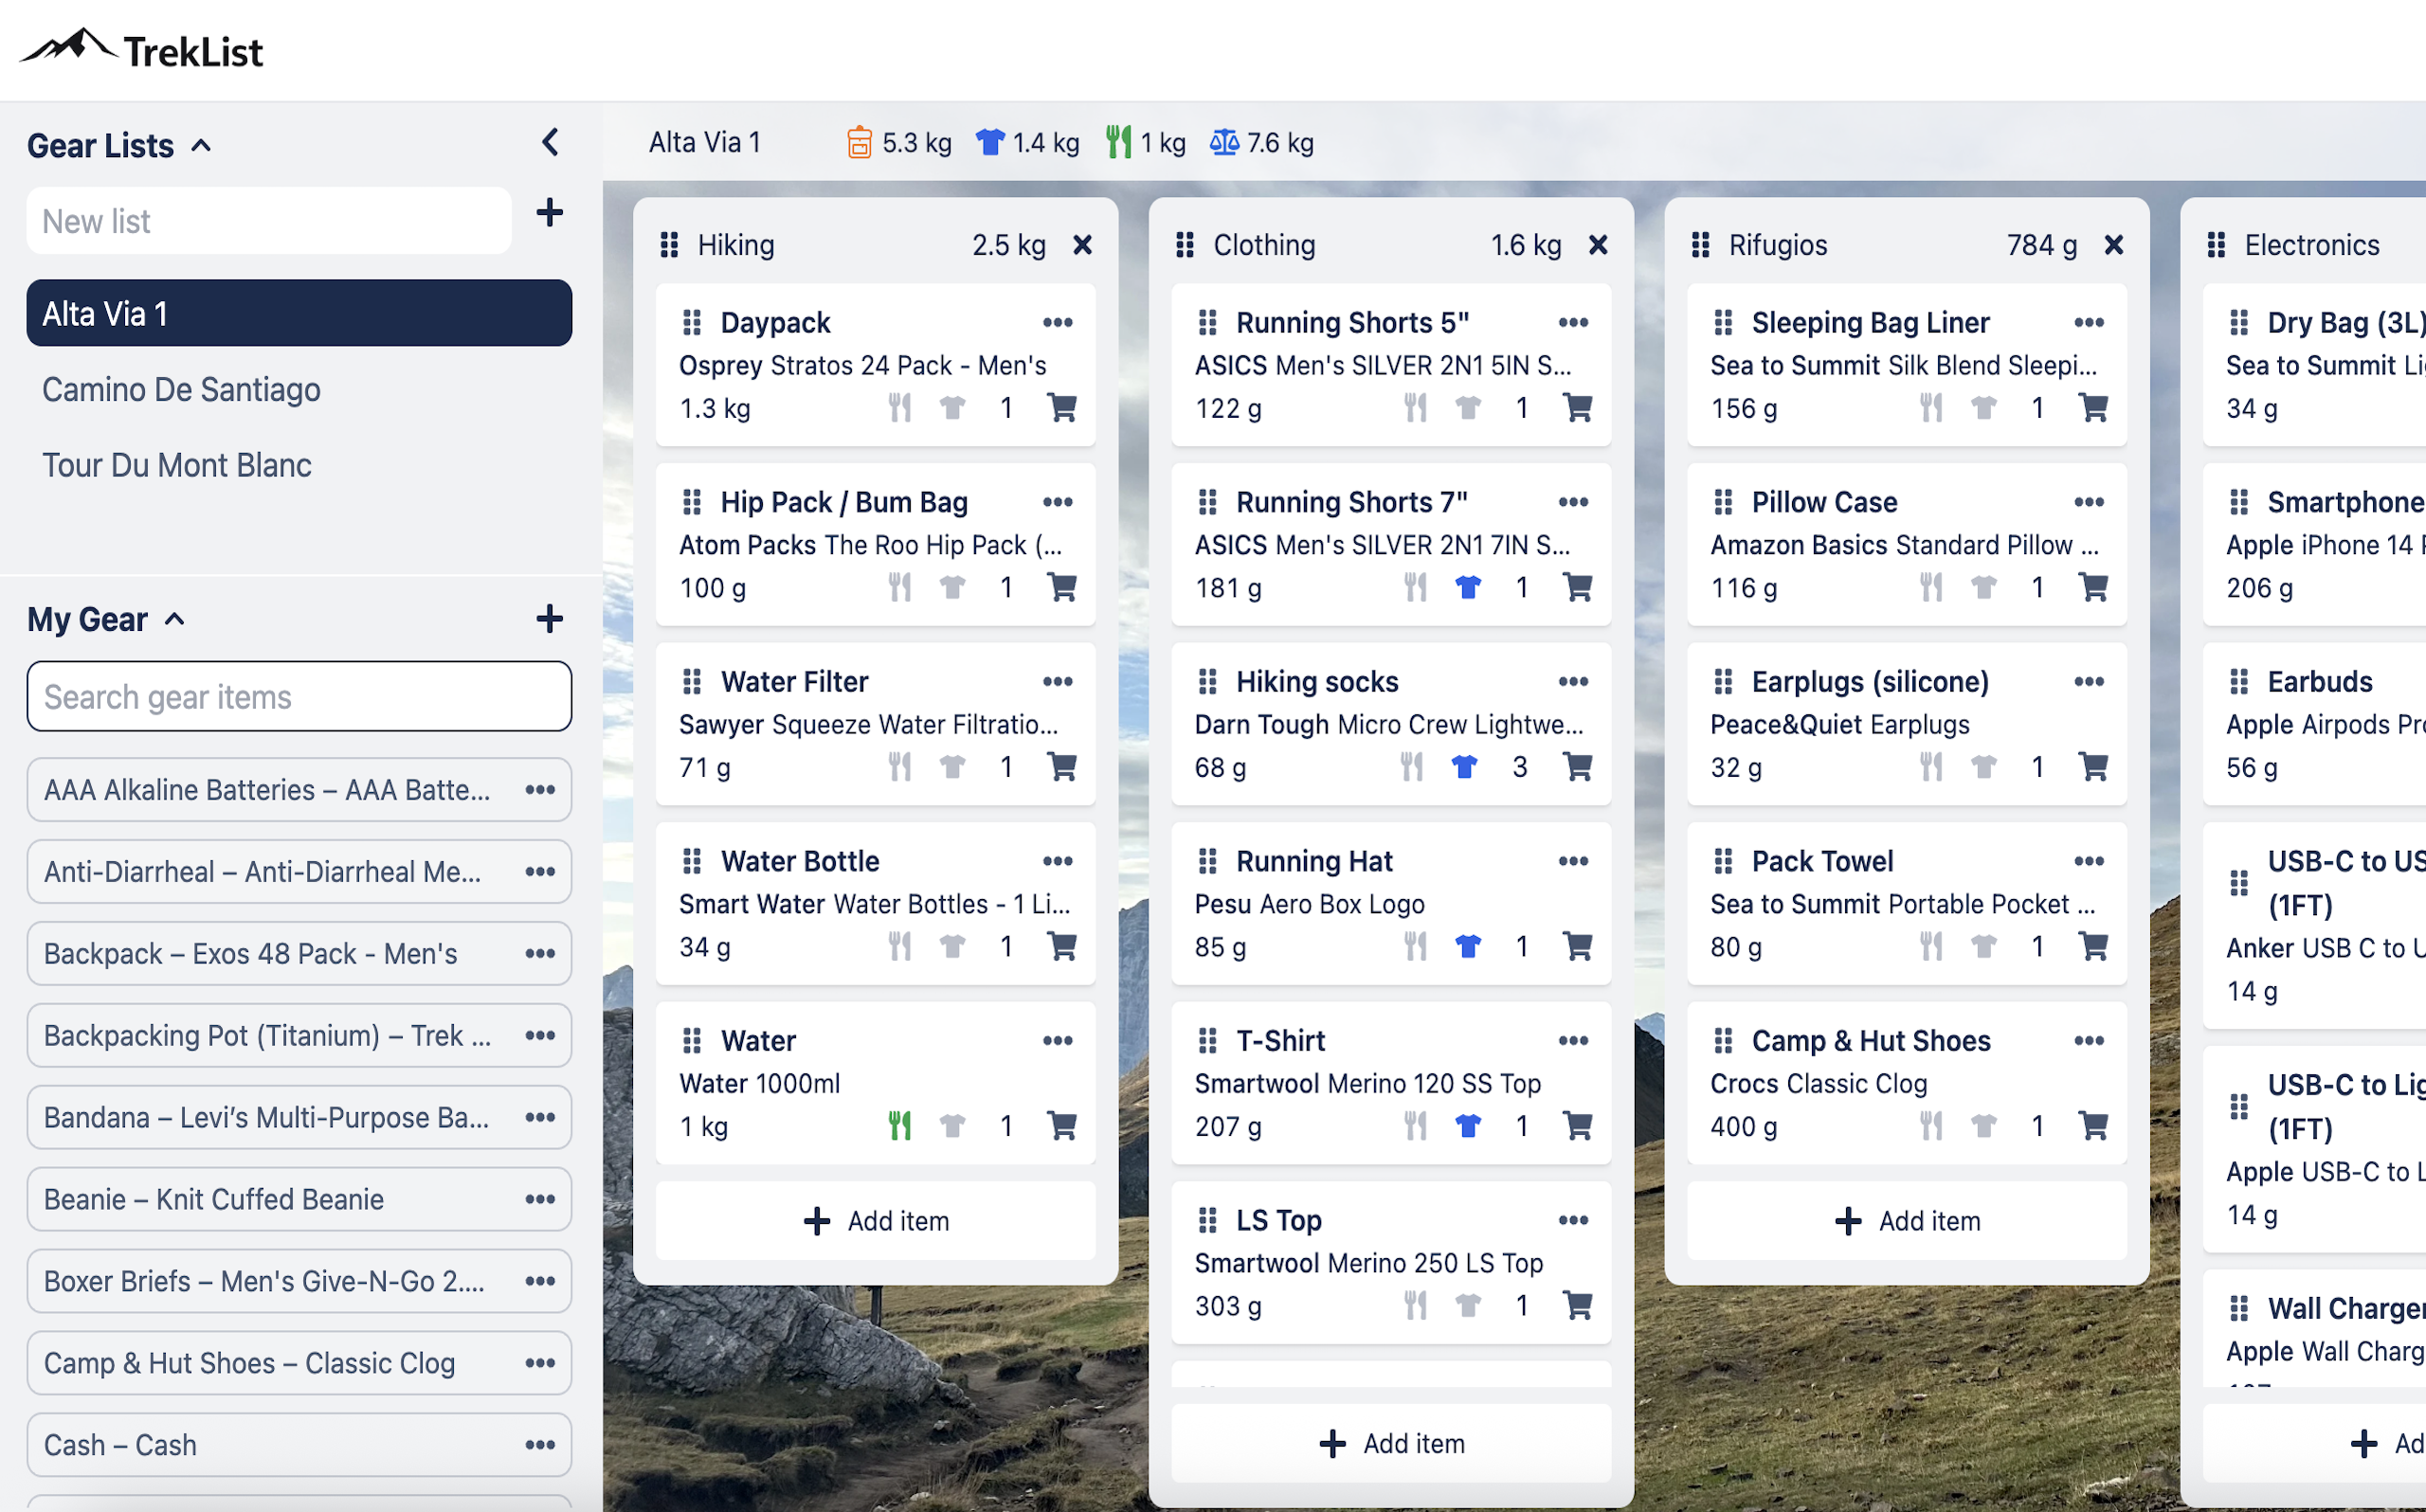The height and width of the screenshot is (1512, 2426).
Task: Add an item to the Hiking column
Action: point(875,1220)
